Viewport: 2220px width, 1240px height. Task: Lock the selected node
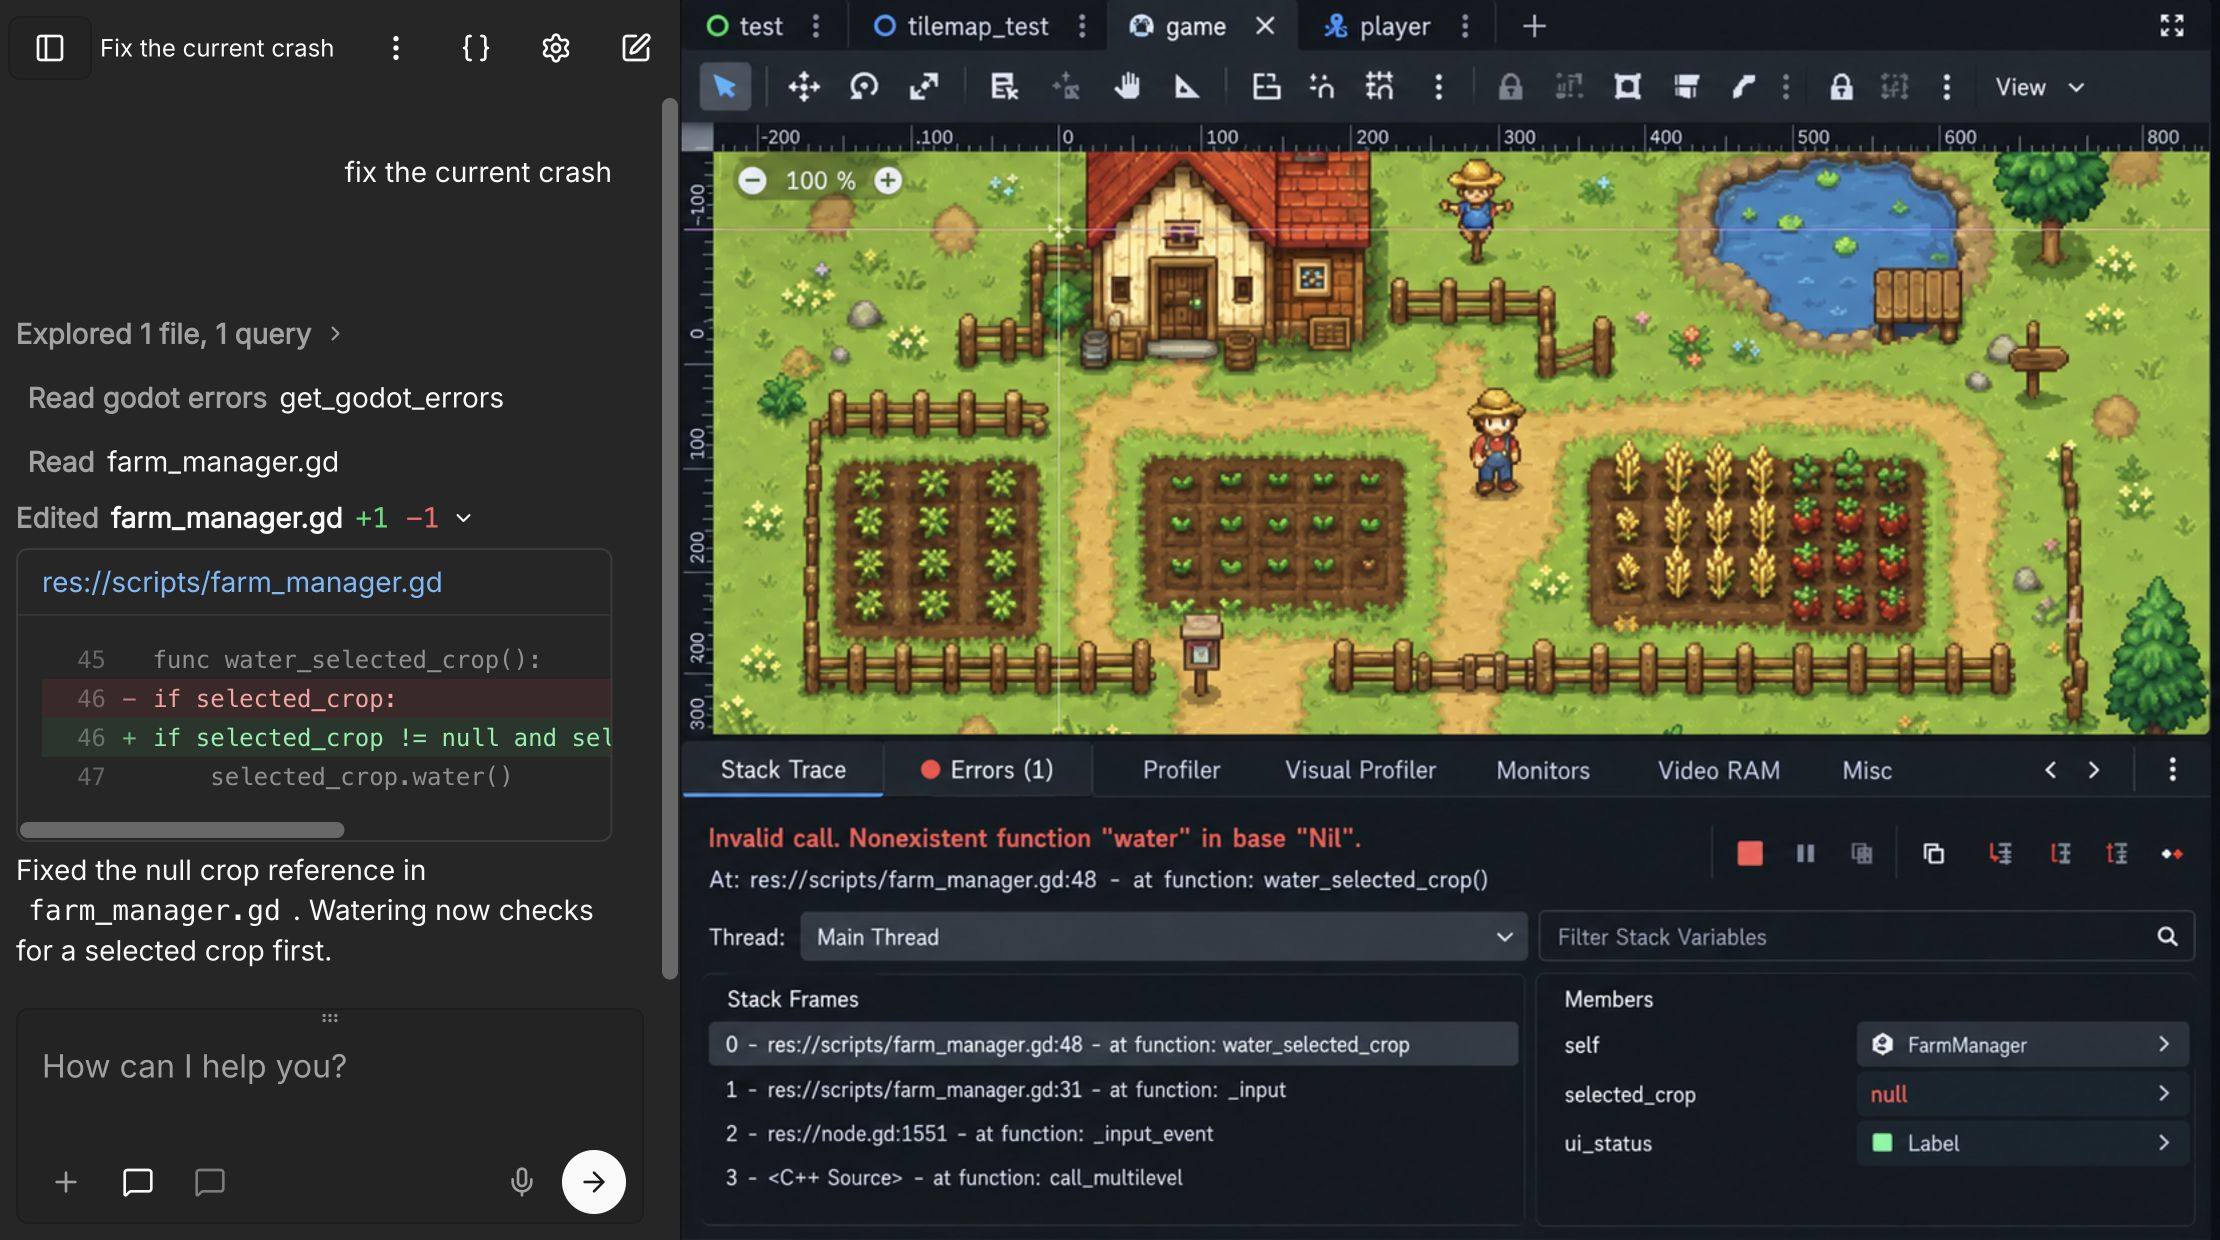coord(1510,87)
